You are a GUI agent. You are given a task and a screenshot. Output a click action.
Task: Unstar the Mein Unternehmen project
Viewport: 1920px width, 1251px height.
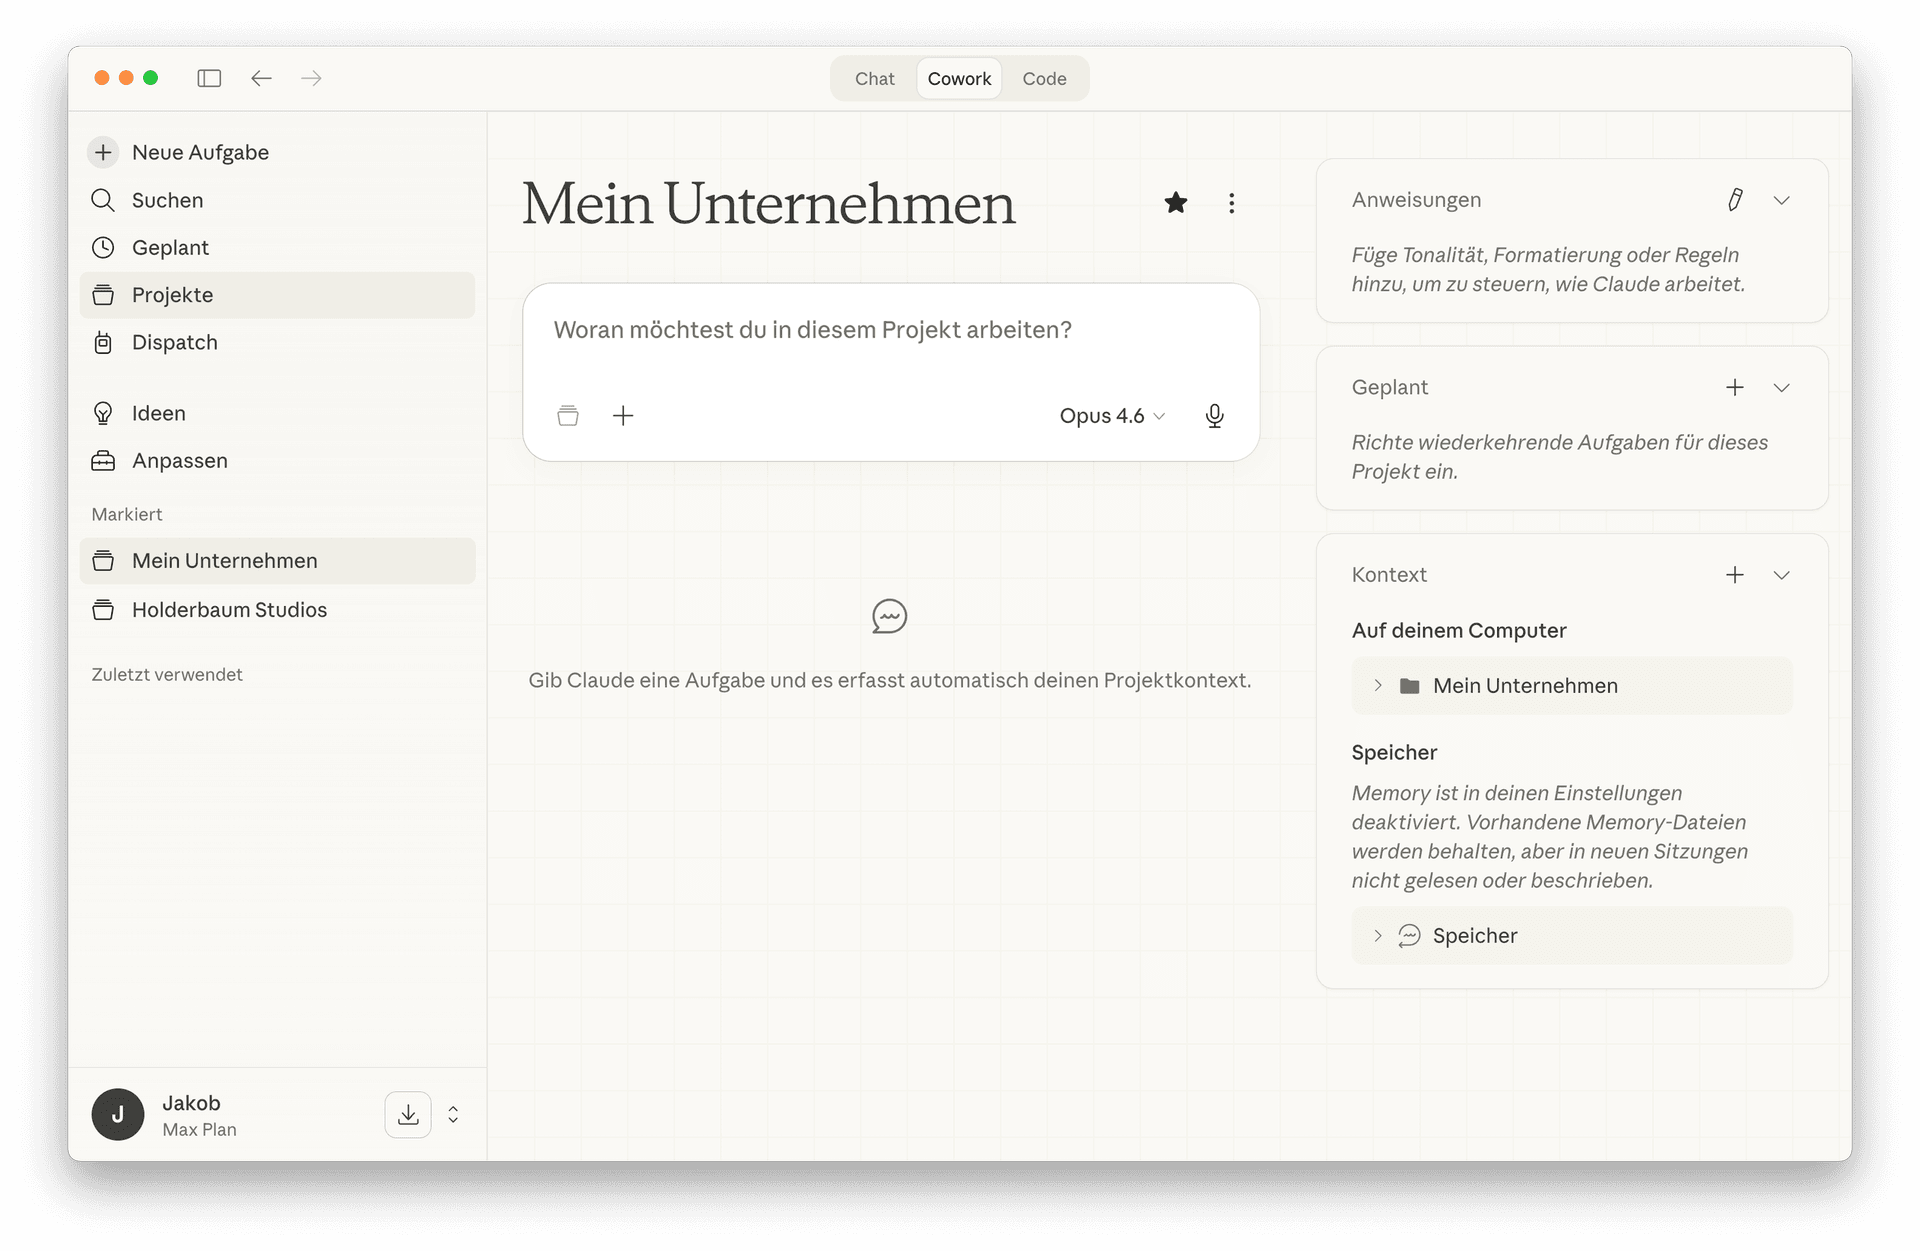click(1176, 203)
